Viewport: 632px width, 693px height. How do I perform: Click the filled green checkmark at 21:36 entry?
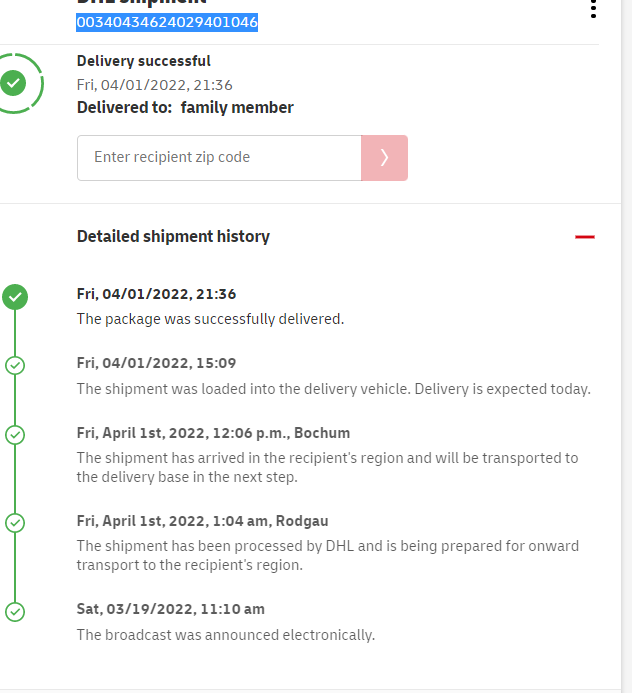[15, 296]
